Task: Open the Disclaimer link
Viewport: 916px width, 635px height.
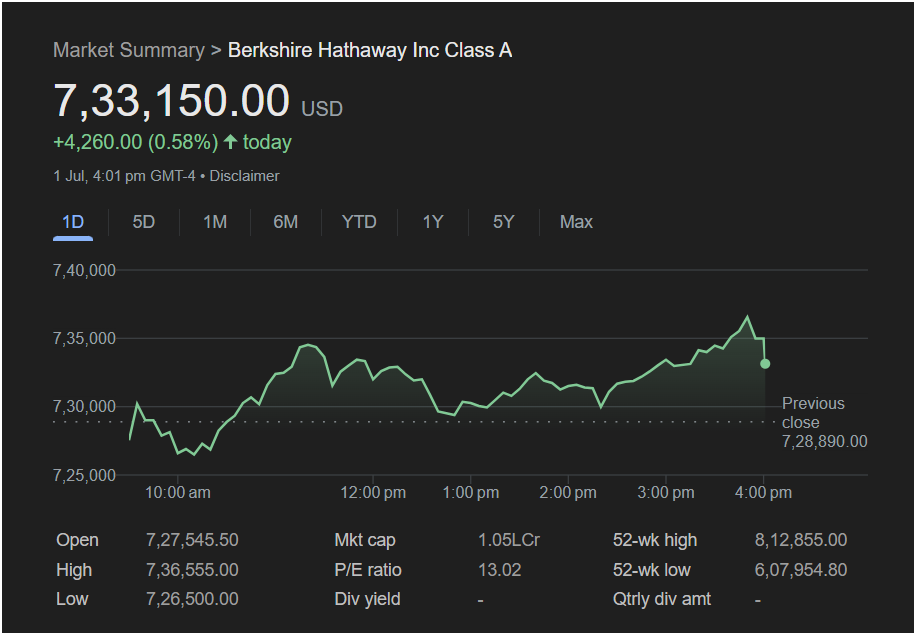Action: pyautogui.click(x=244, y=176)
